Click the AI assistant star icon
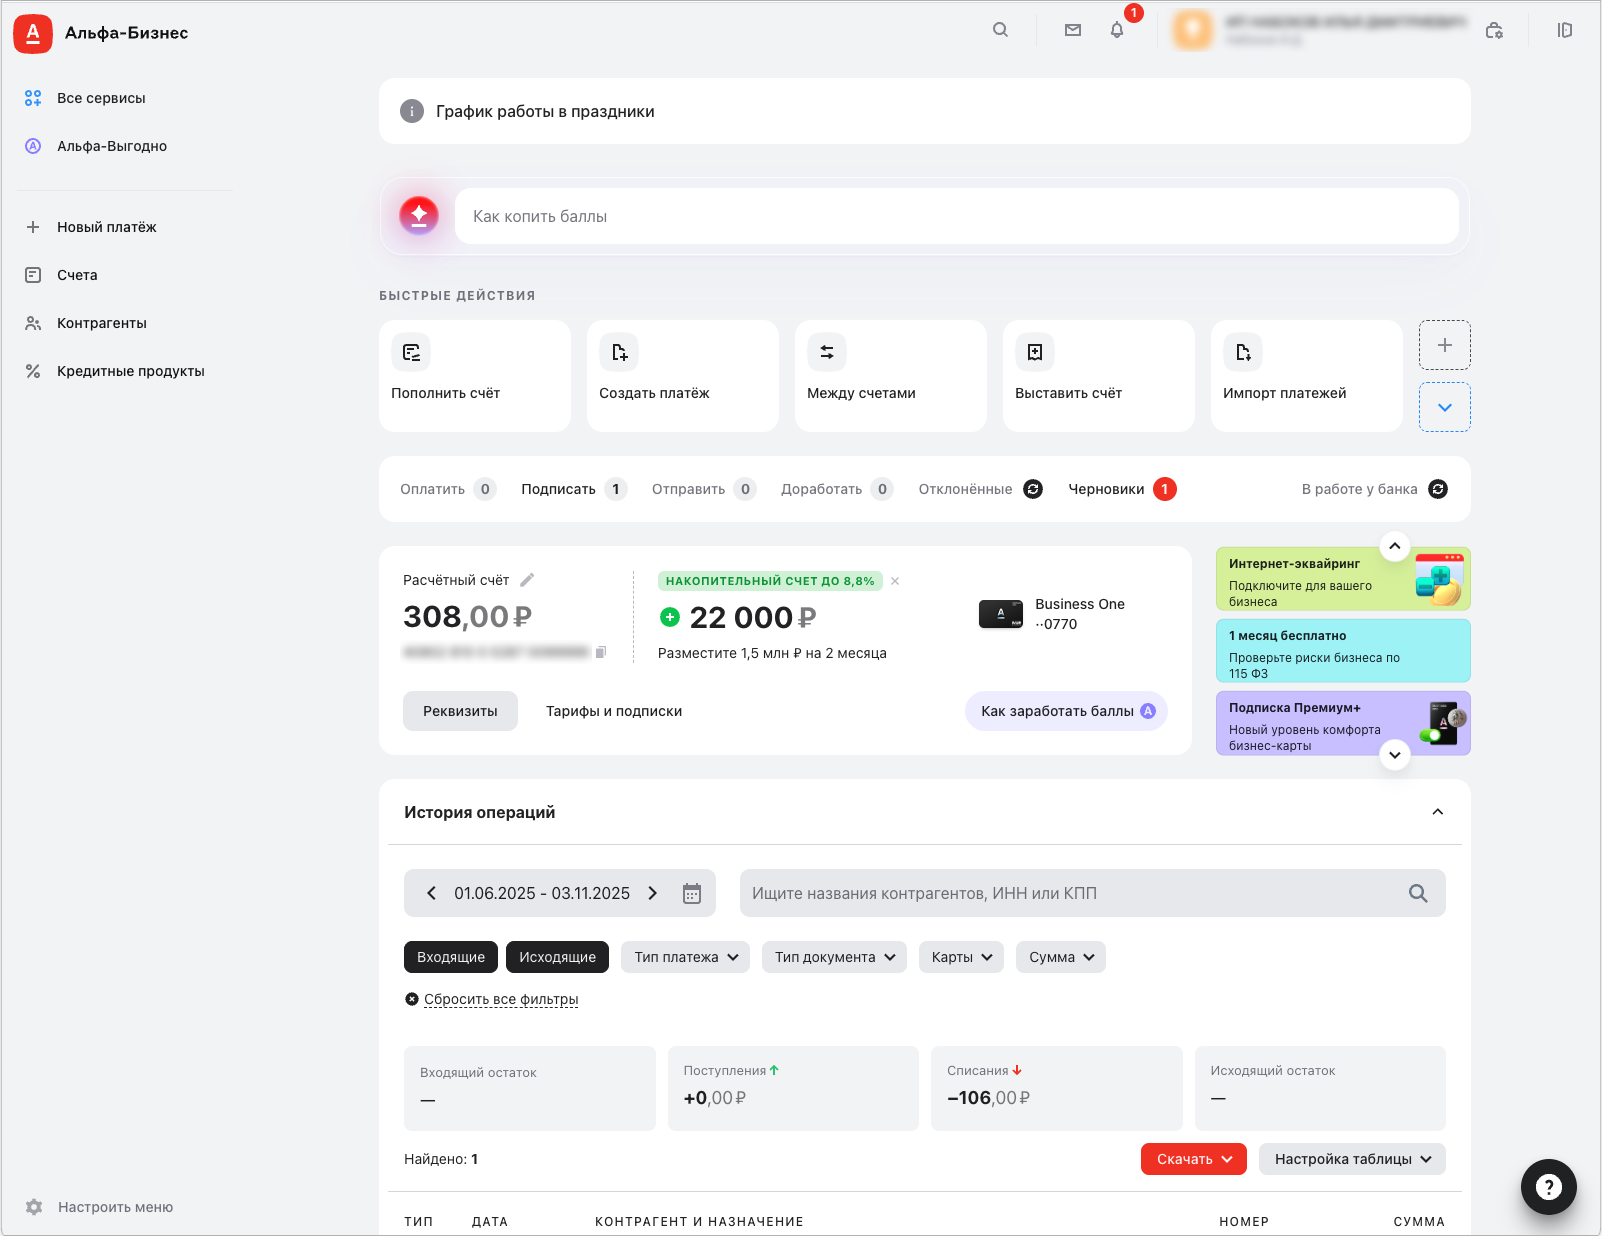Screen dimensions: 1602x1236 point(419,215)
